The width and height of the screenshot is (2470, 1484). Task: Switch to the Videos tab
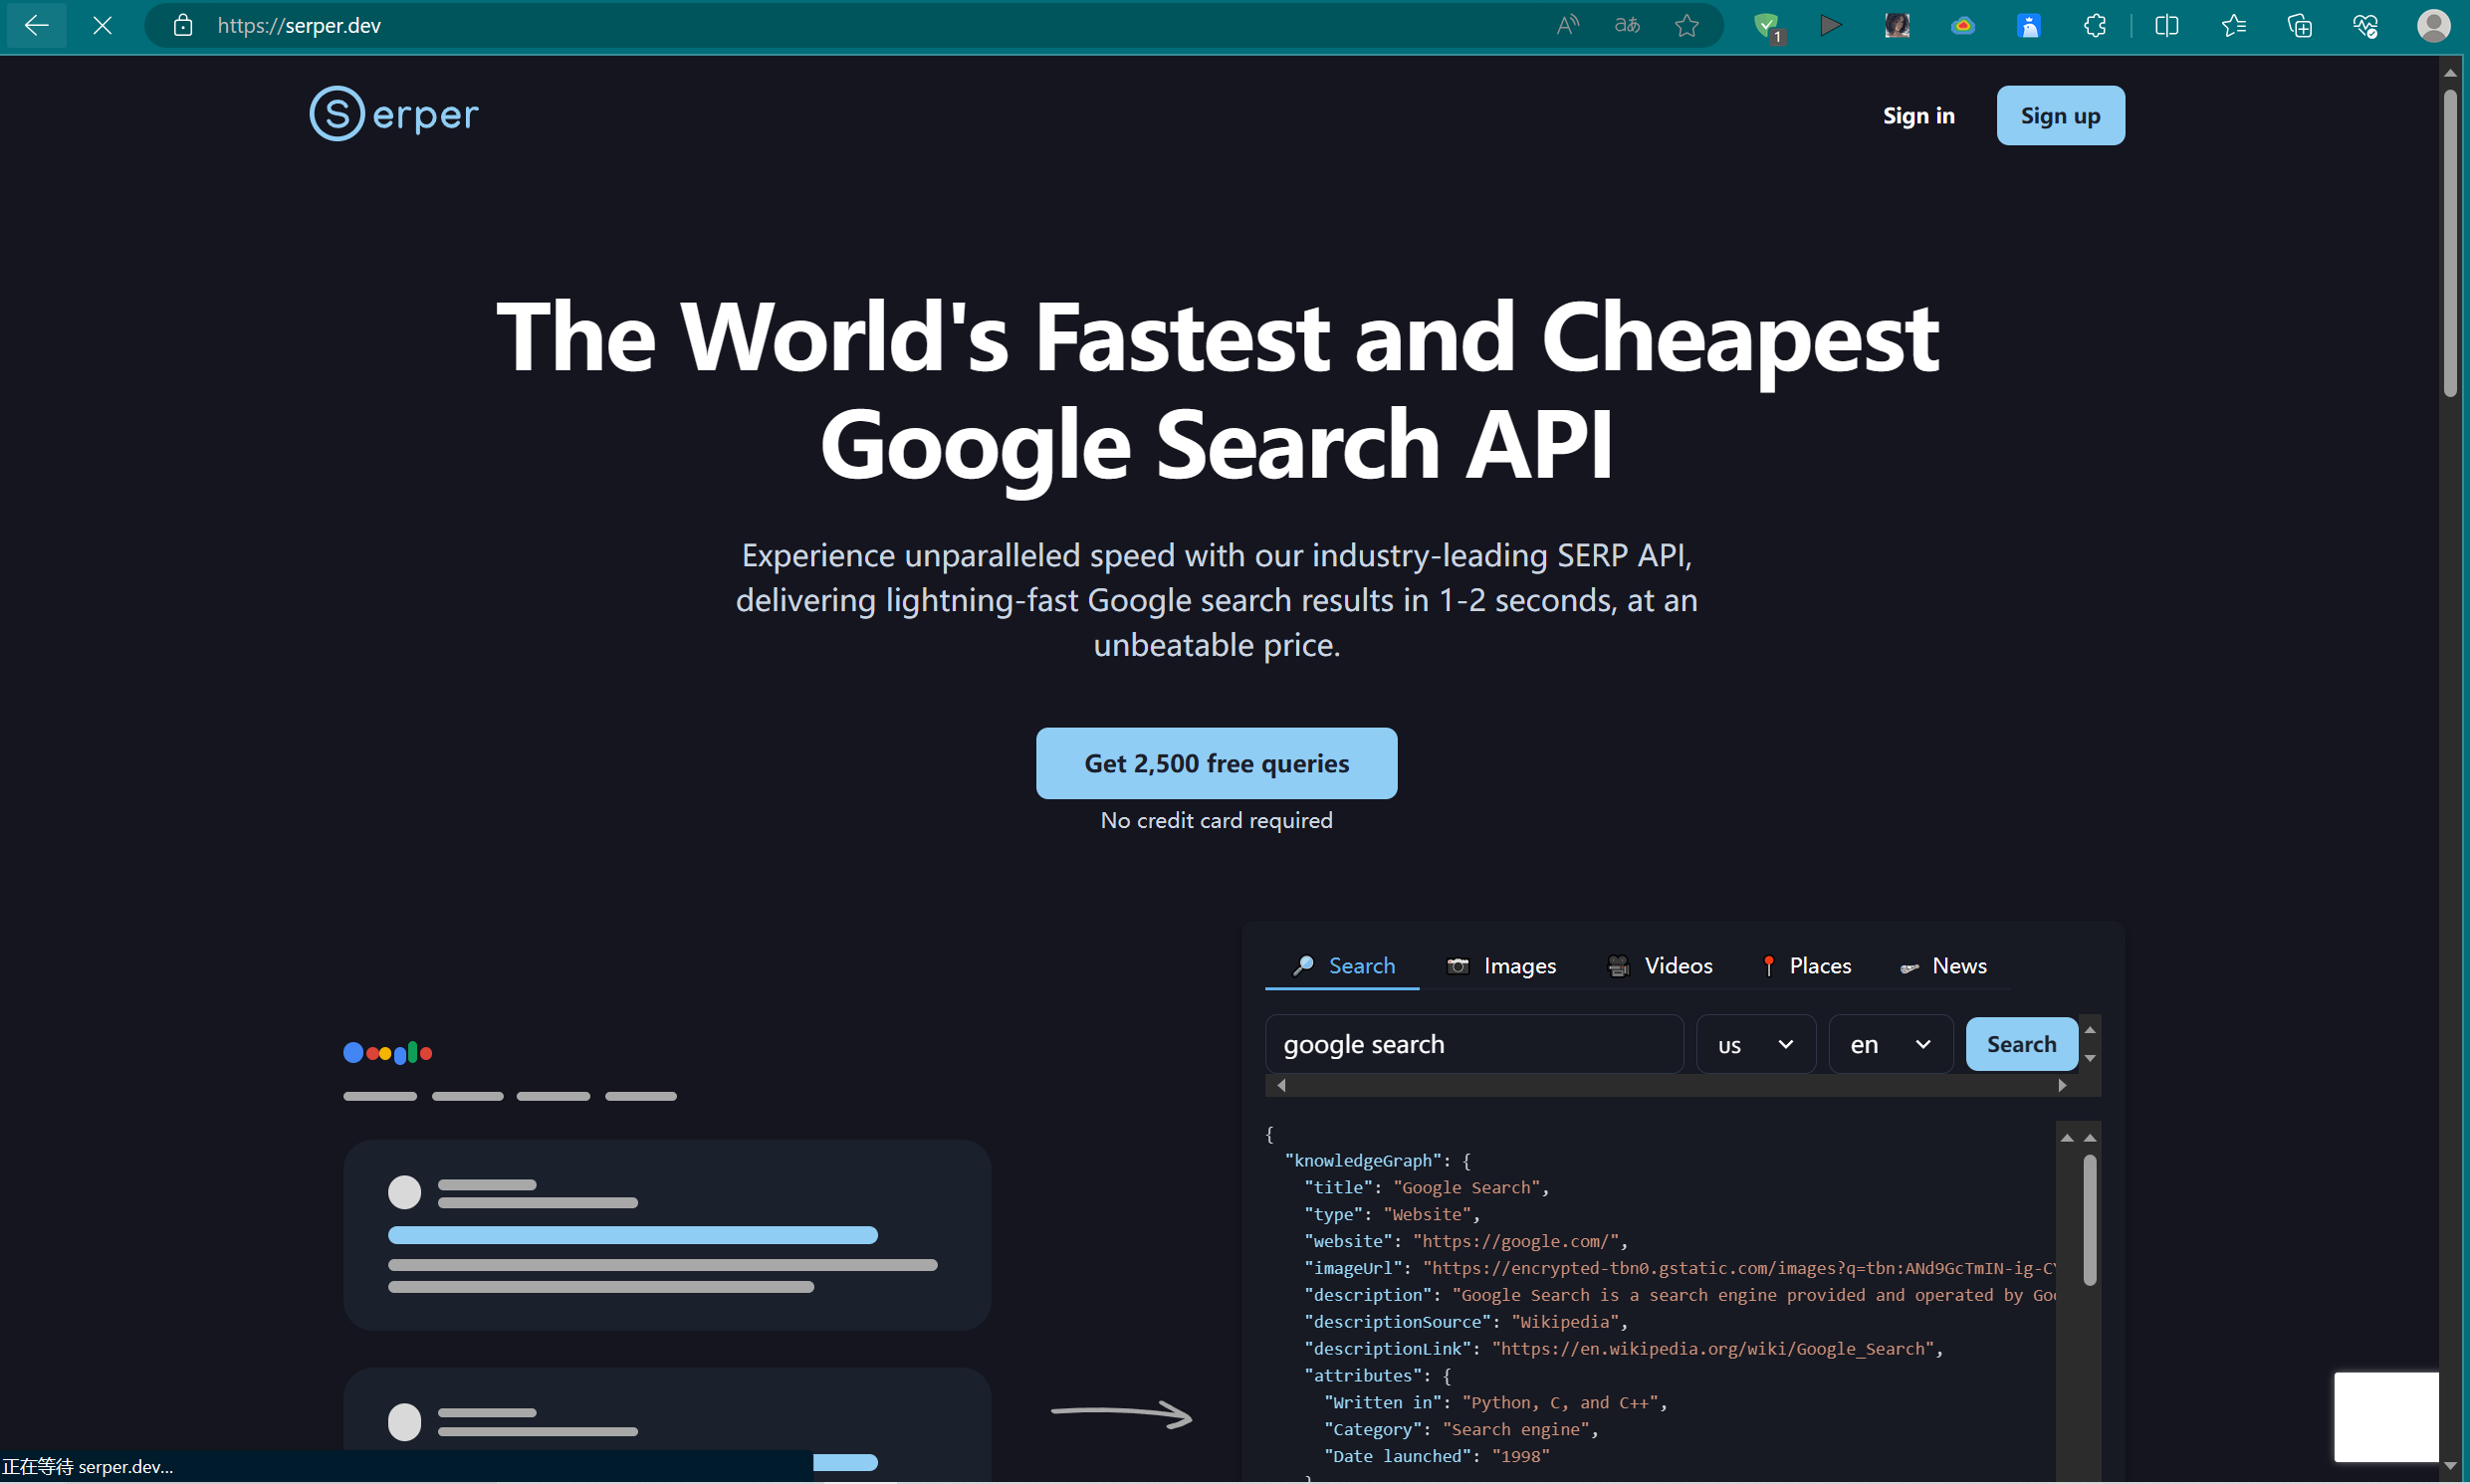[1660, 966]
